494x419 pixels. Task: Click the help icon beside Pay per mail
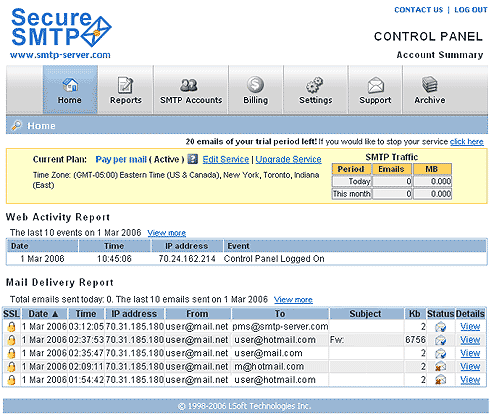(x=193, y=159)
